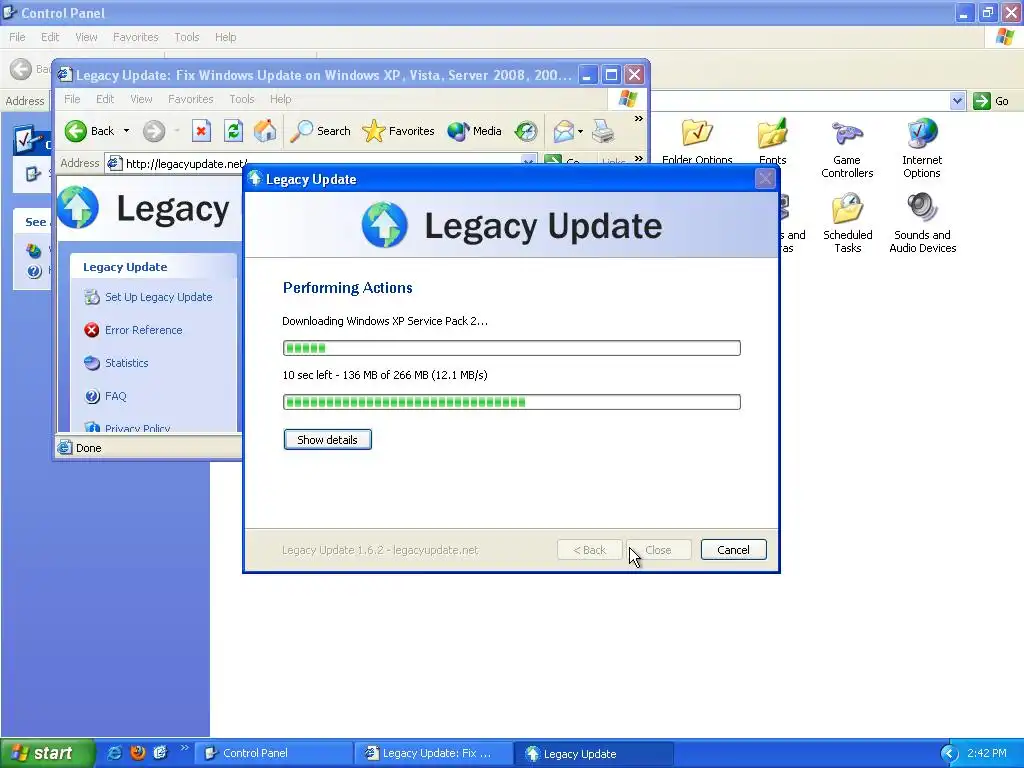Click the Print icon in Internet Explorer
Viewport: 1024px width, 768px height.
pyautogui.click(x=603, y=131)
